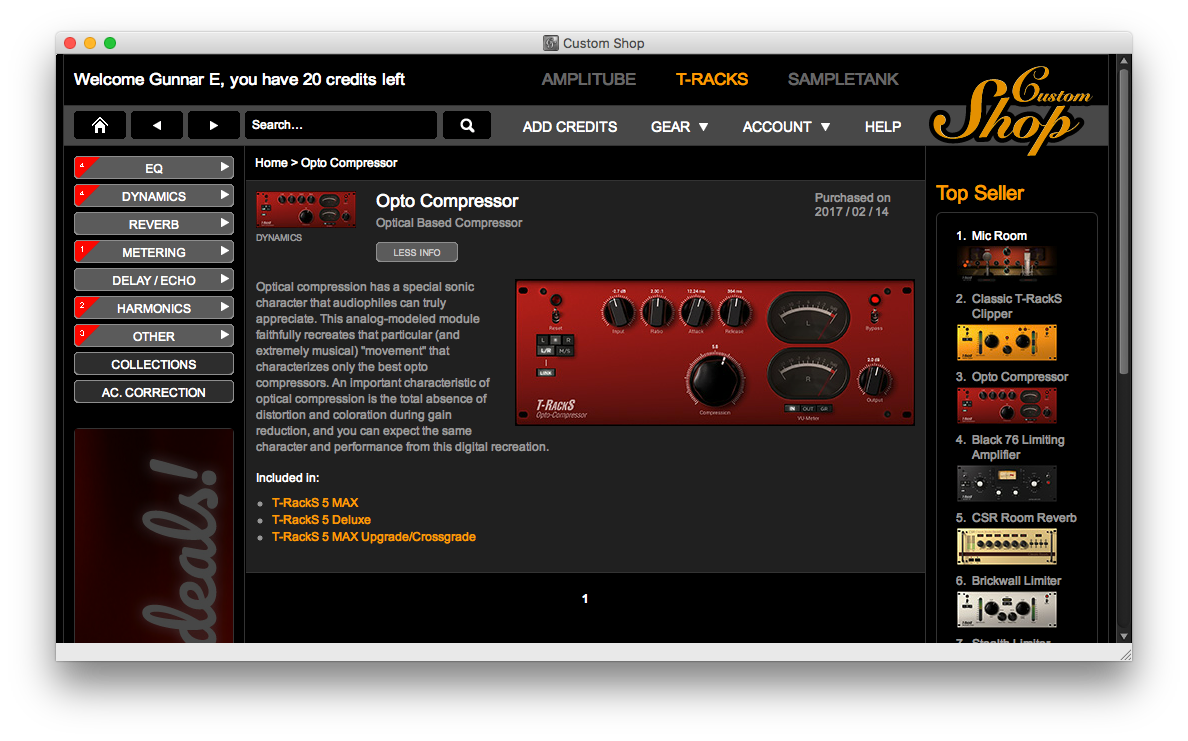Click the Output knob on product image
The height and width of the screenshot is (741, 1188).
click(874, 379)
